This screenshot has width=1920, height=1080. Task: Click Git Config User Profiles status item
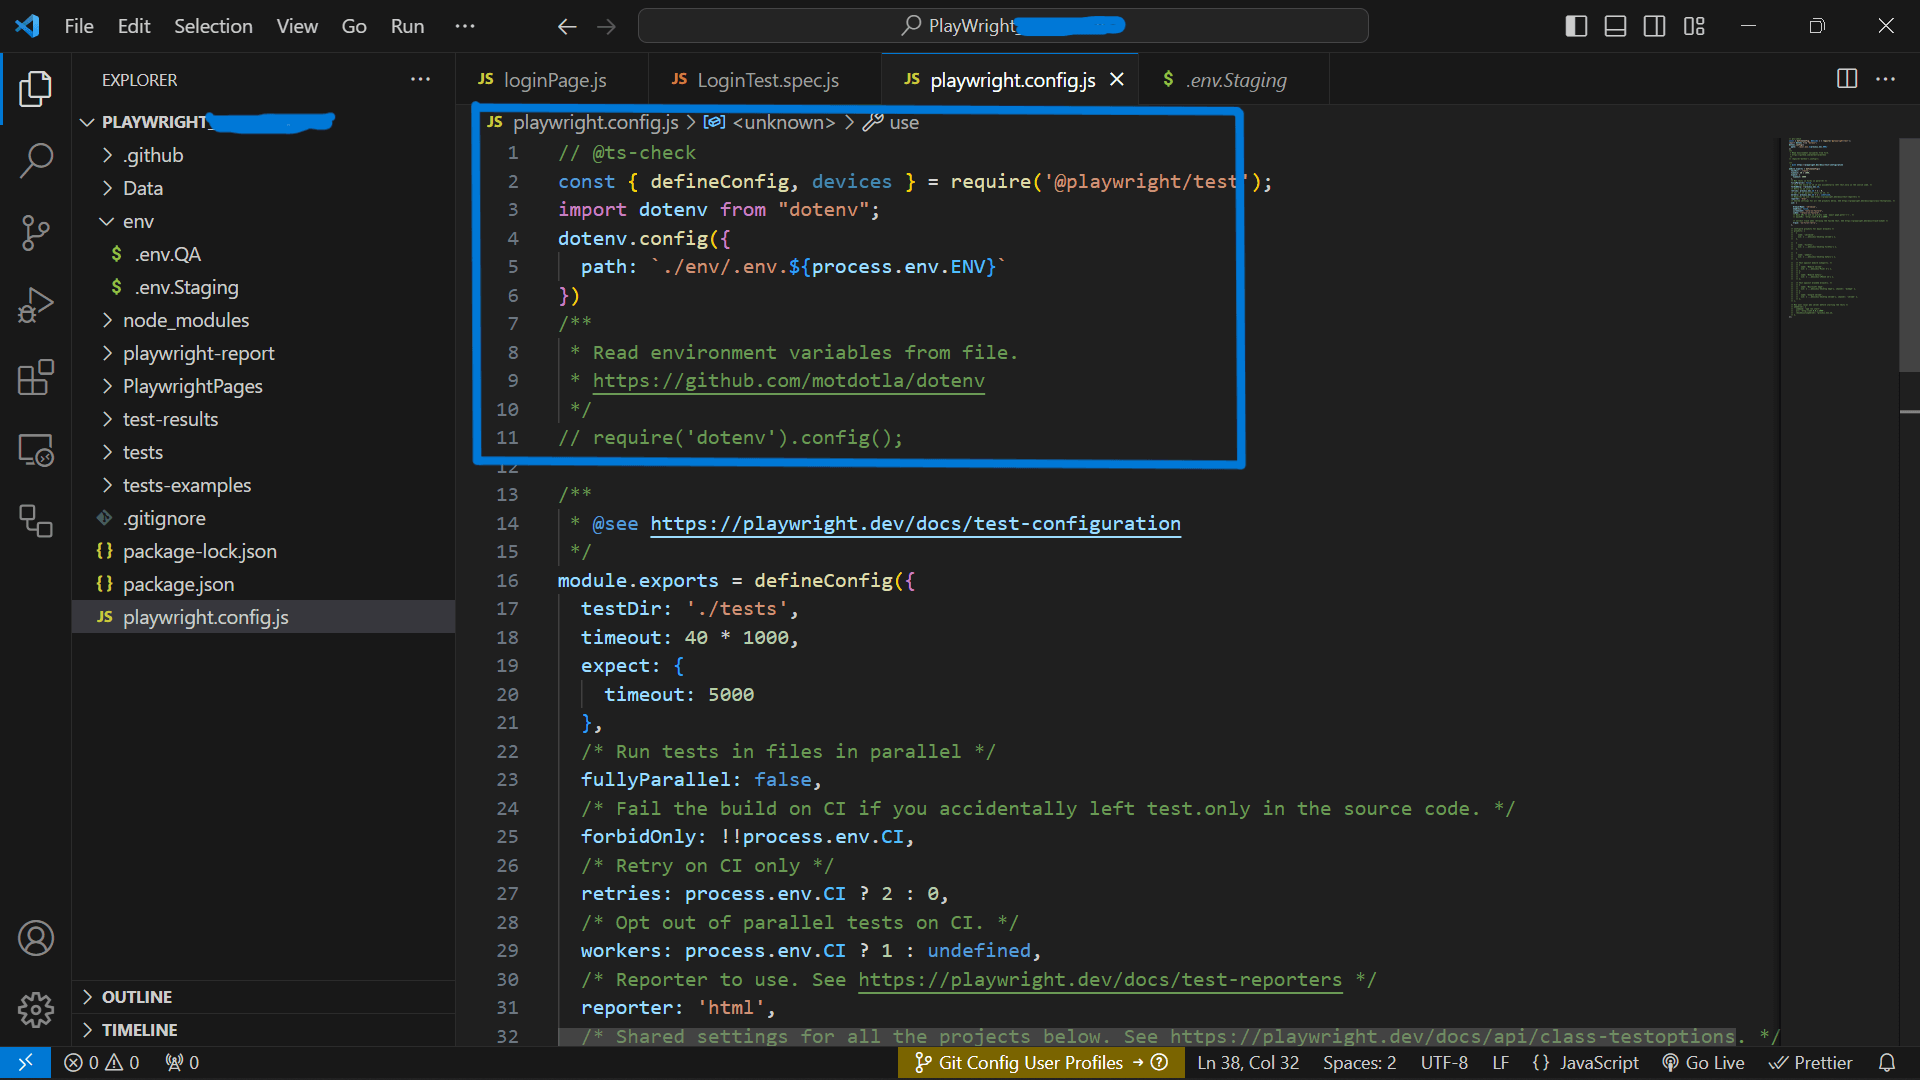coord(1041,1062)
